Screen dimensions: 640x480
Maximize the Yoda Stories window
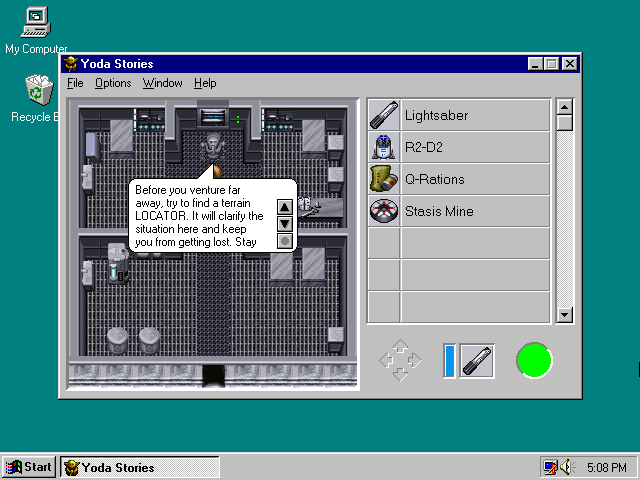(551, 64)
